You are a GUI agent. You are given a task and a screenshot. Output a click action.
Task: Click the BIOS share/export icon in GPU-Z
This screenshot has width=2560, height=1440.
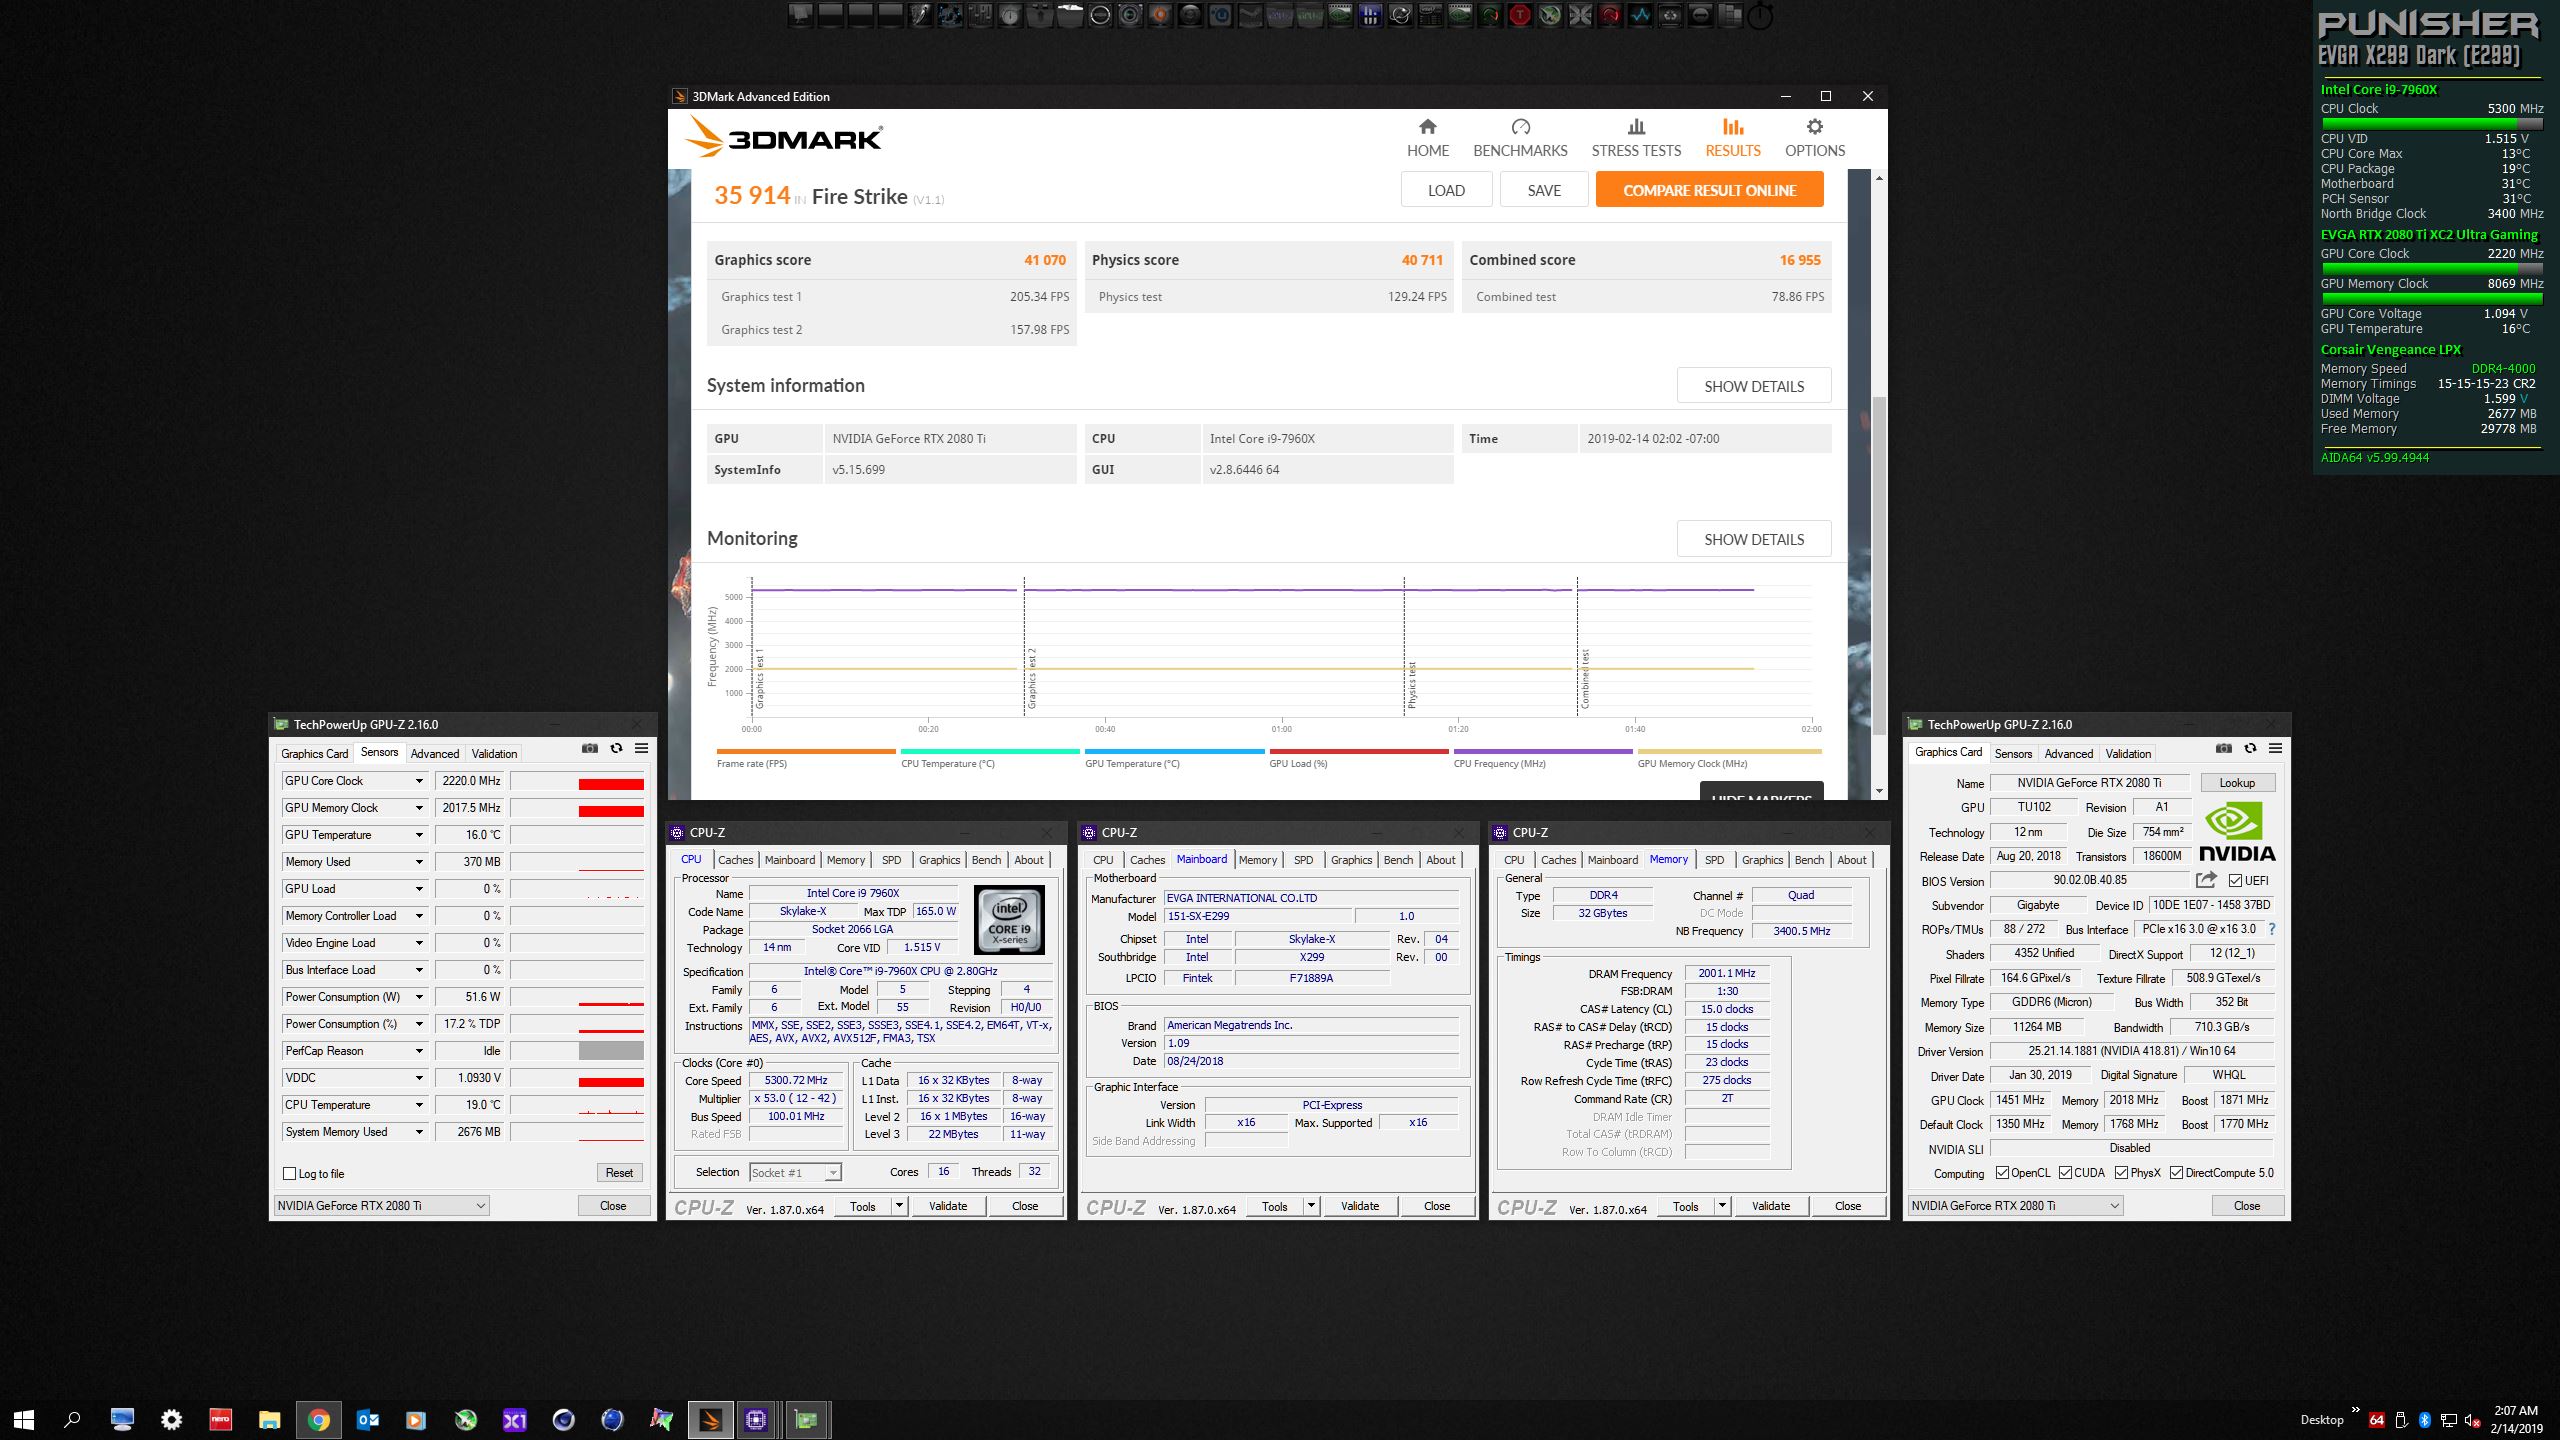click(x=2206, y=880)
